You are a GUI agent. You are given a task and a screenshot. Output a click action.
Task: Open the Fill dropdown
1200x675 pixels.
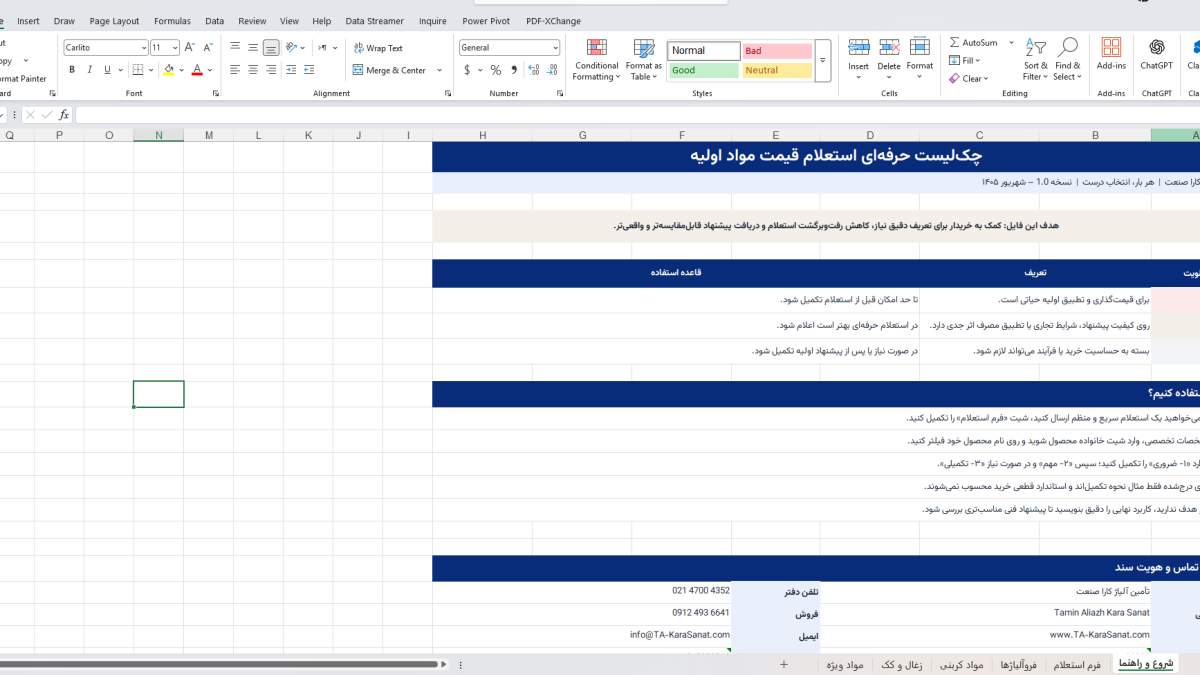(x=964, y=60)
